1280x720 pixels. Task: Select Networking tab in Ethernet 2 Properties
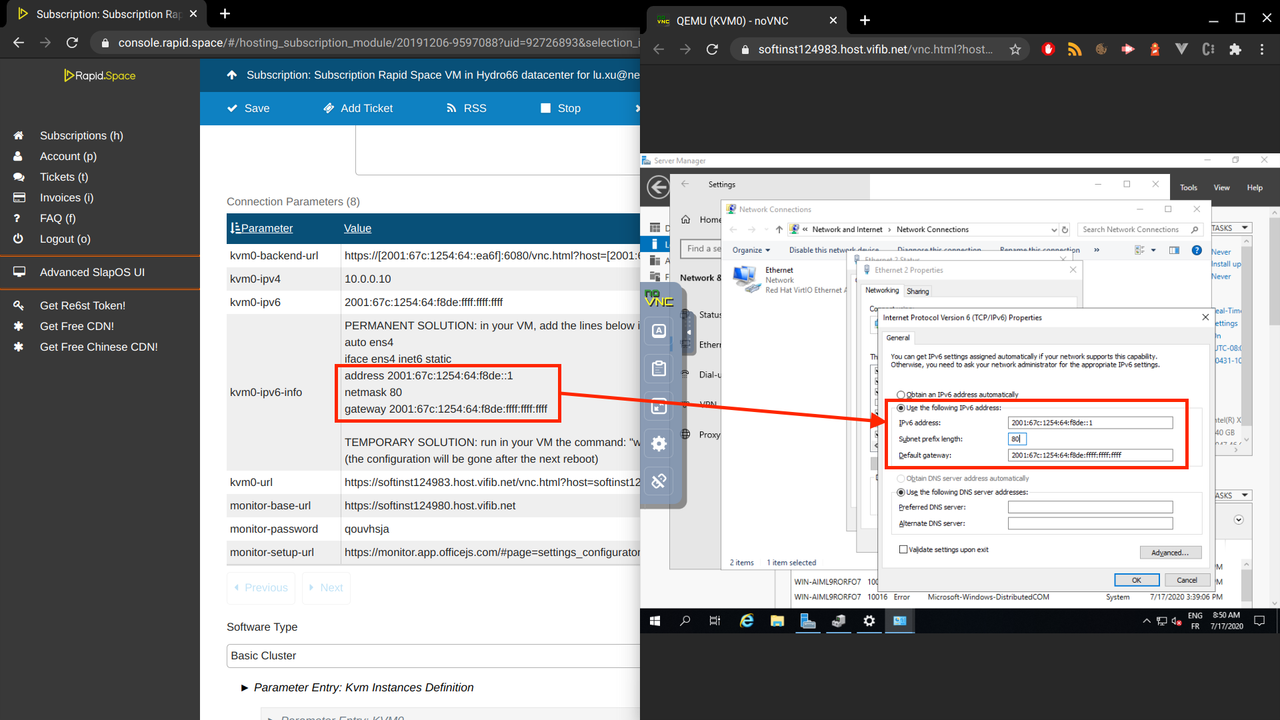tap(882, 291)
